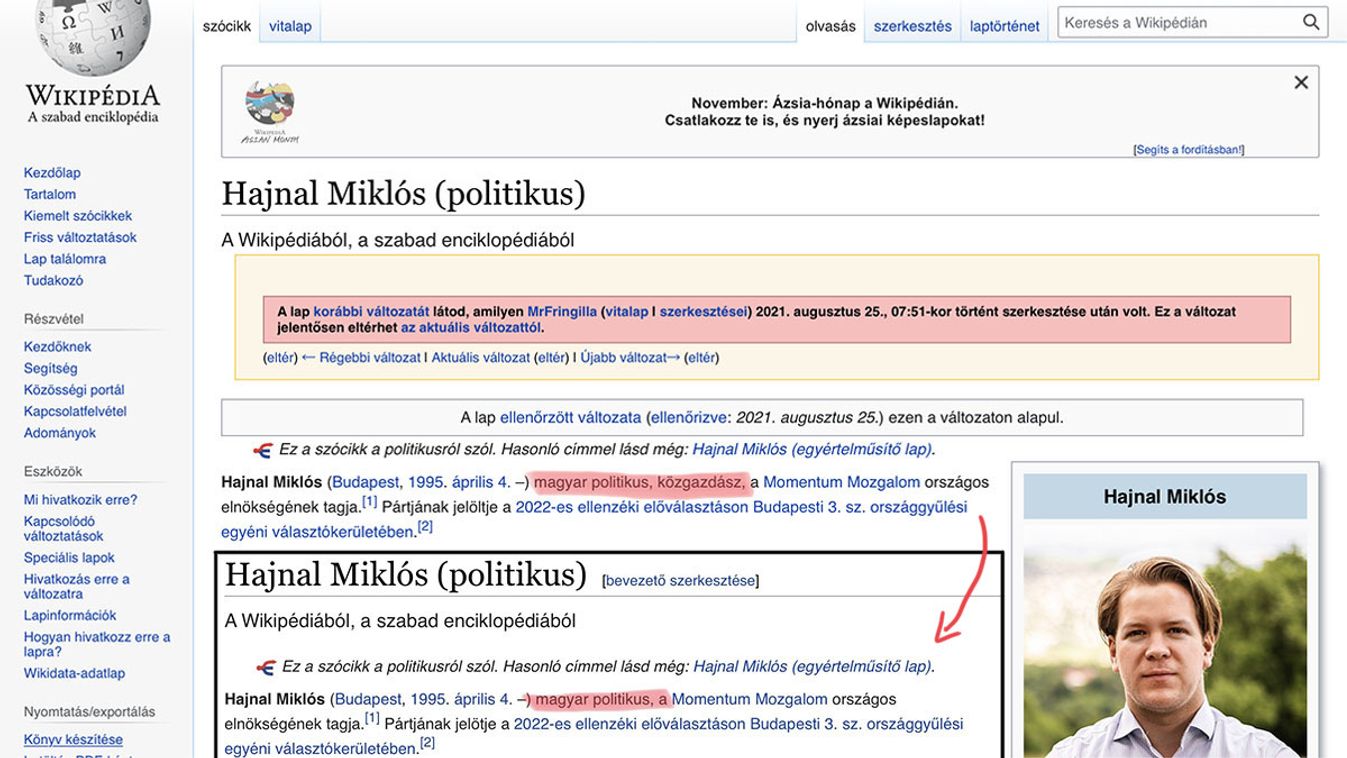Image resolution: width=1347 pixels, height=758 pixels.
Task: Open MrFringilla user link
Action: click(x=562, y=312)
